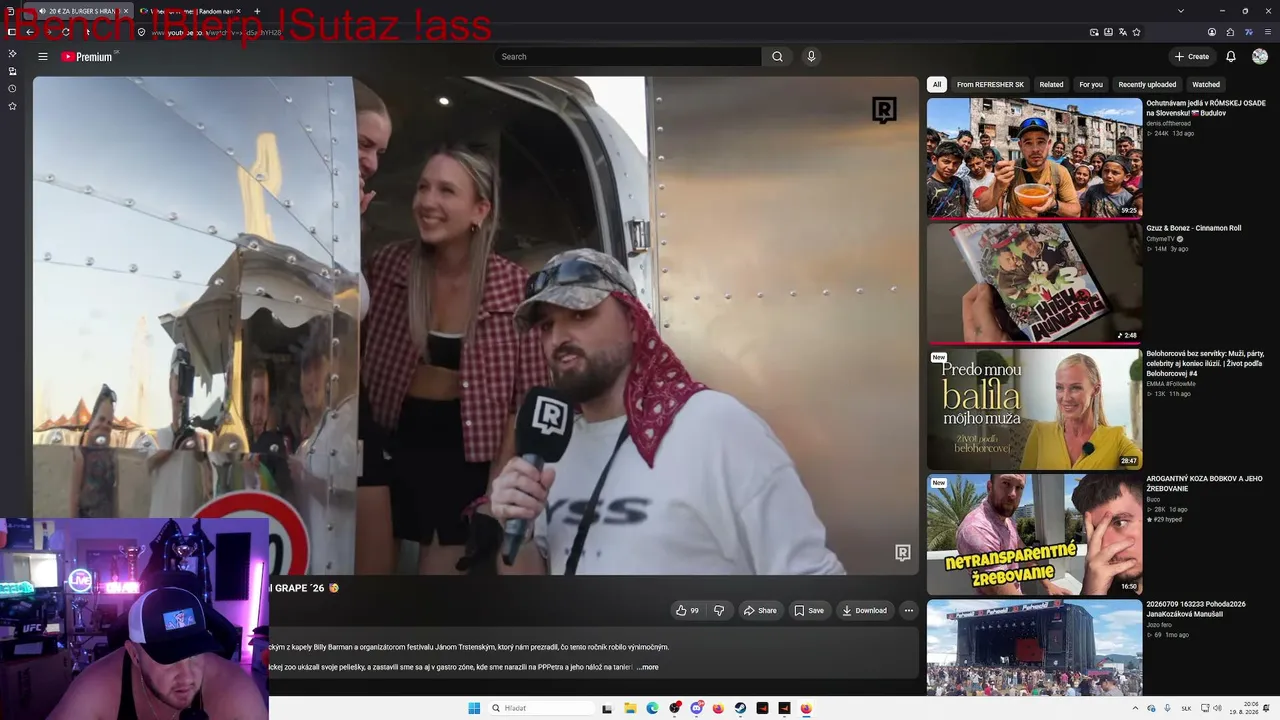Open video 'Ochutnávam jedlá v RÓMSKEJ OSADE'

[1206, 108]
